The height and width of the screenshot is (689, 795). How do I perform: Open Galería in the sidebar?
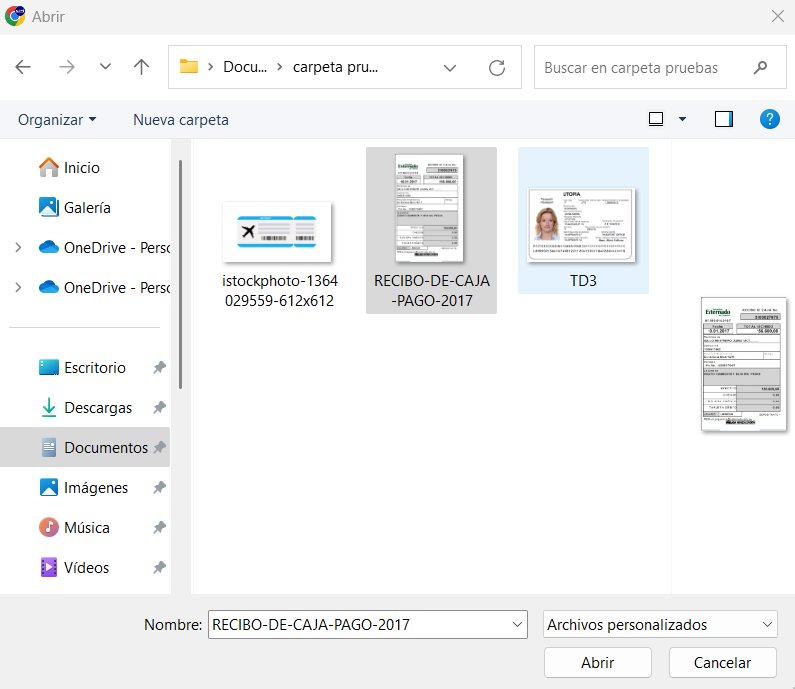(x=87, y=208)
